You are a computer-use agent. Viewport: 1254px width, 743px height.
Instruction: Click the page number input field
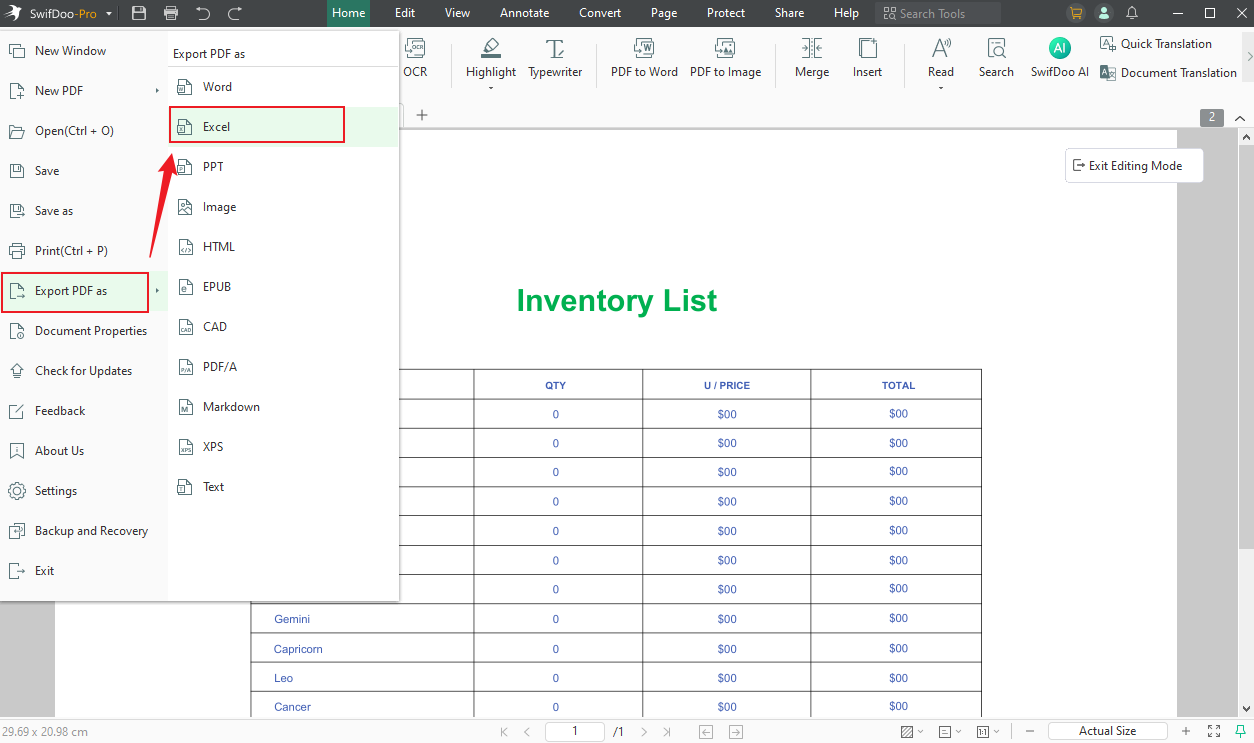[x=575, y=732]
